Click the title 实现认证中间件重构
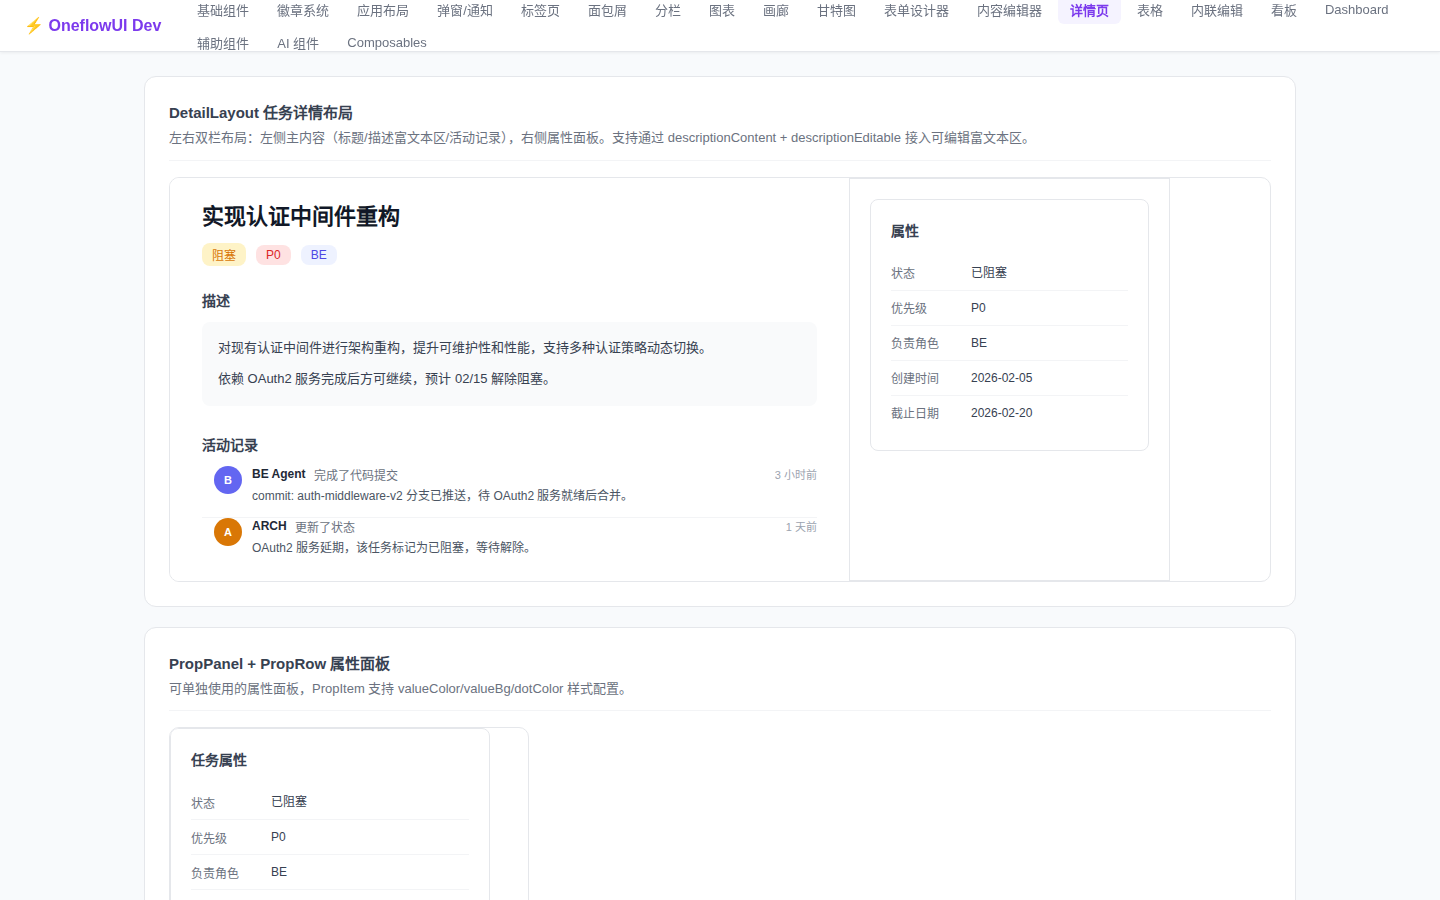The image size is (1440, 900). [301, 217]
